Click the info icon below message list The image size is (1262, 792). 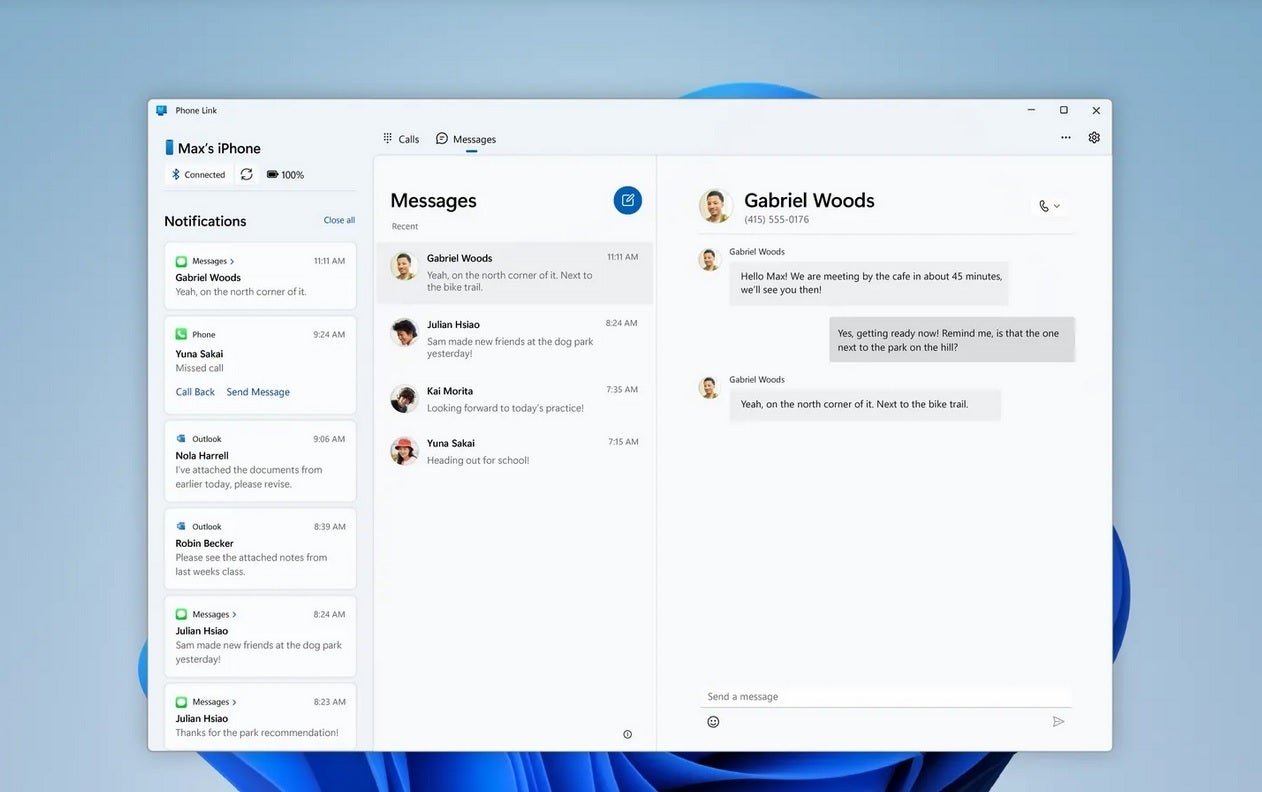coord(627,734)
